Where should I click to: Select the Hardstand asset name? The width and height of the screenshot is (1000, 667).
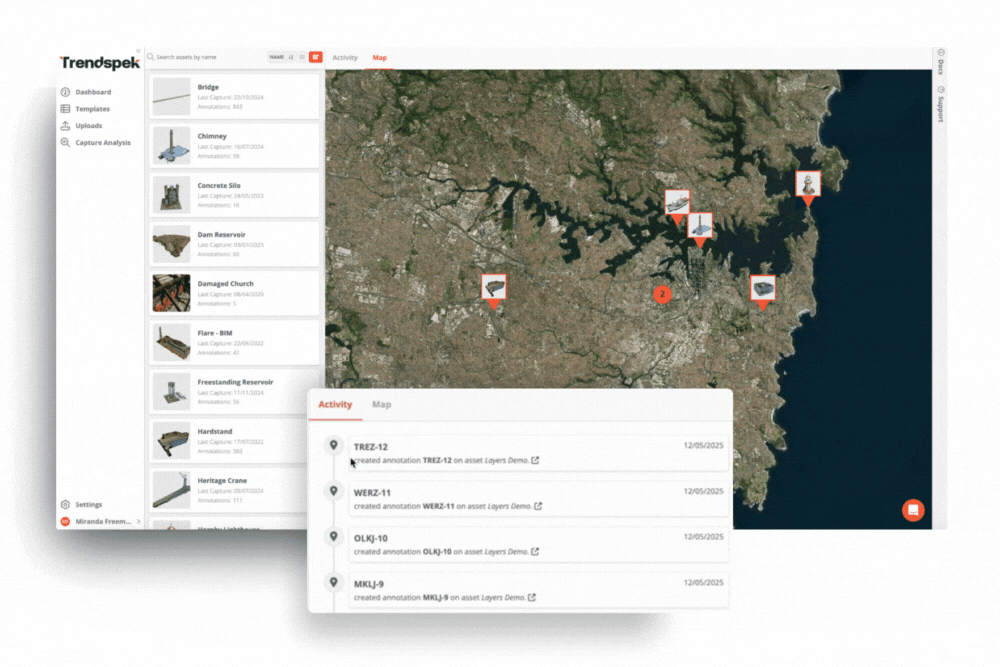coord(215,432)
